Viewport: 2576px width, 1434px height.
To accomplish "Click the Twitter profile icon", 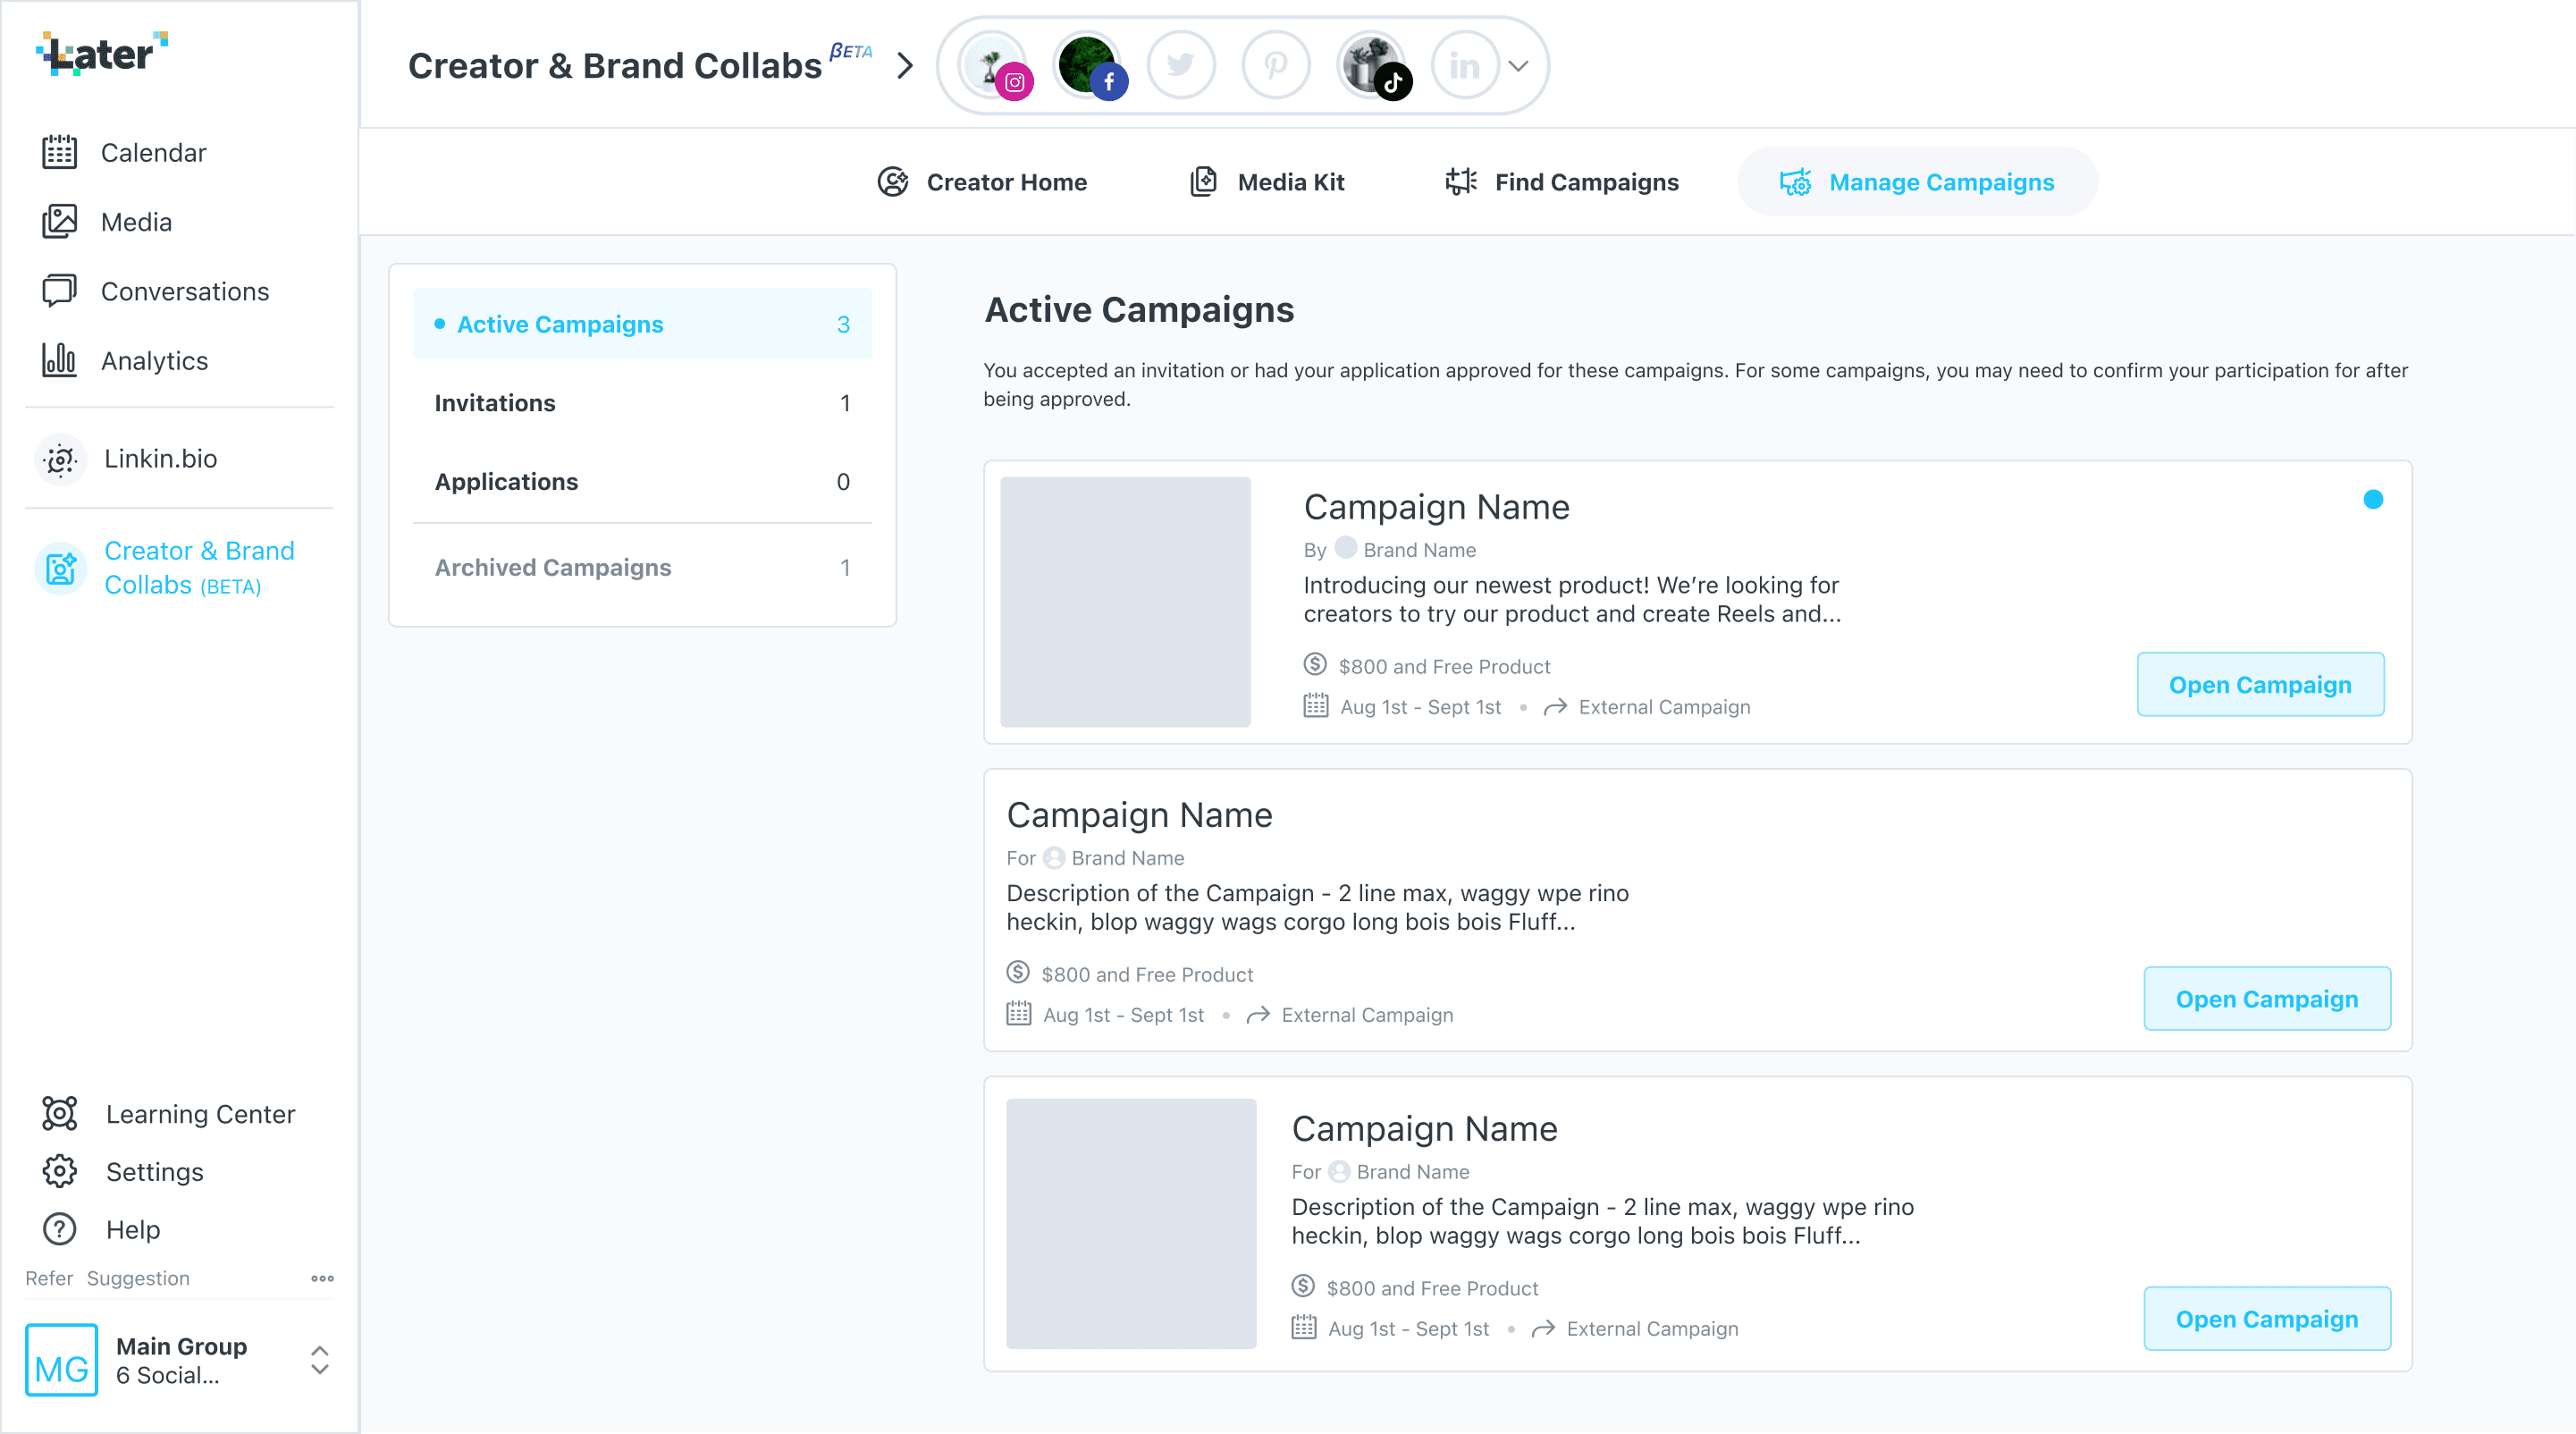I will (1181, 66).
